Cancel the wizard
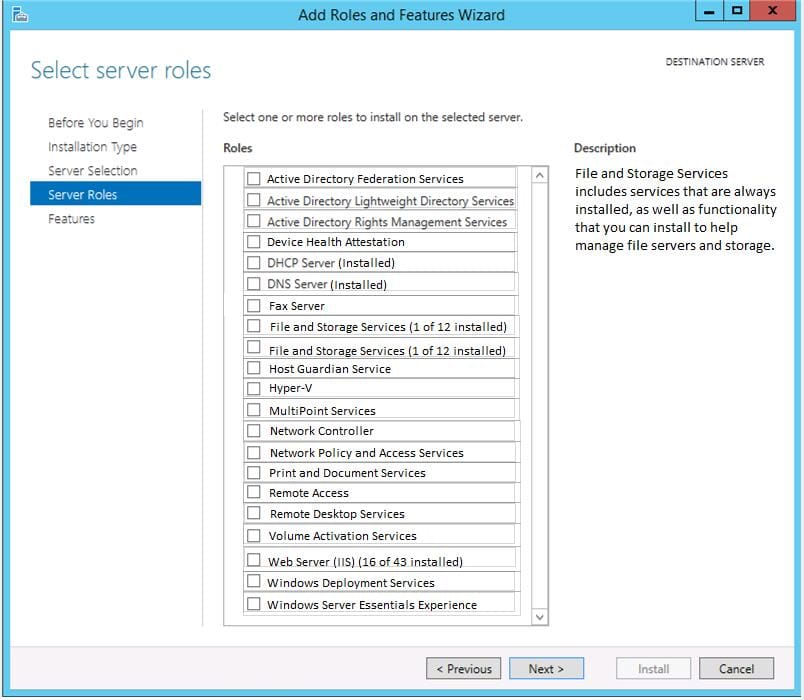Screen dimensions: 804x700 tap(736, 669)
